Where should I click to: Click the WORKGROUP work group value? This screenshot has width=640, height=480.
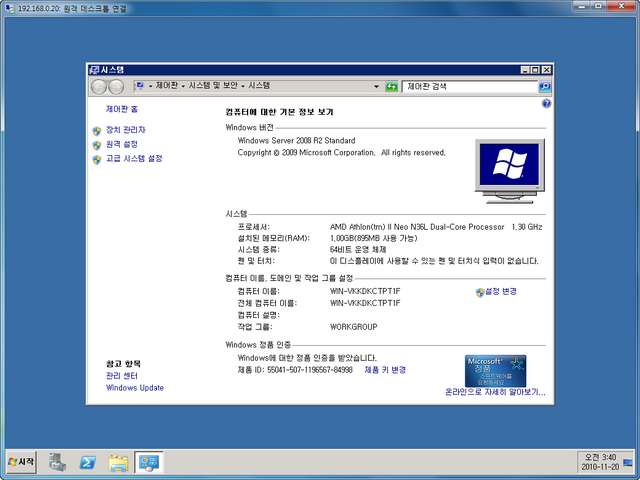click(353, 327)
